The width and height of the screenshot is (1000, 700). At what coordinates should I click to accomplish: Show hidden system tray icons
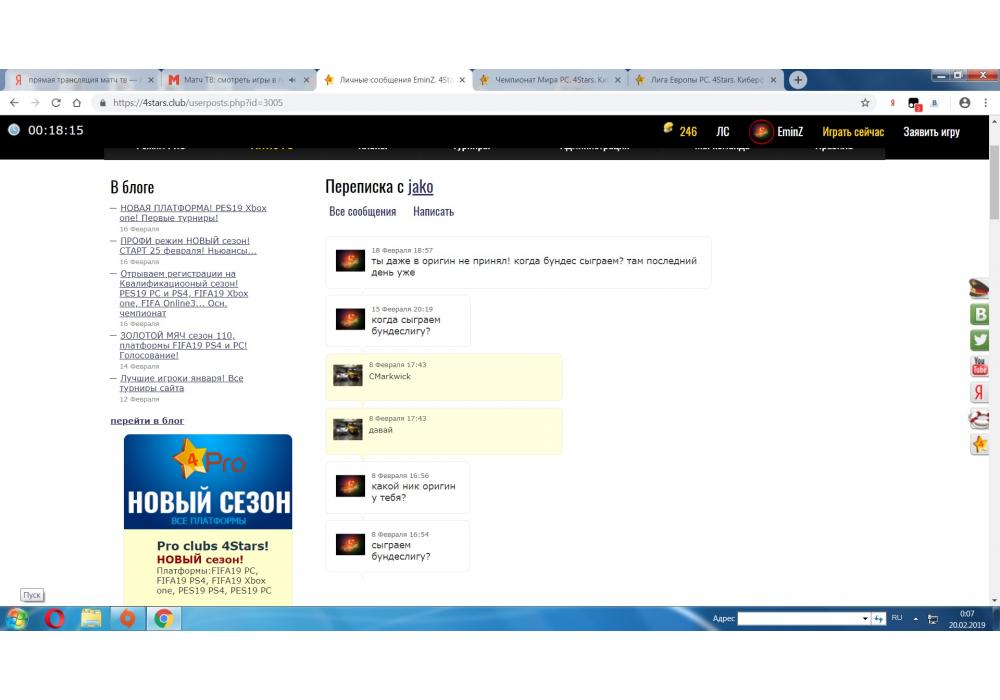(x=914, y=619)
